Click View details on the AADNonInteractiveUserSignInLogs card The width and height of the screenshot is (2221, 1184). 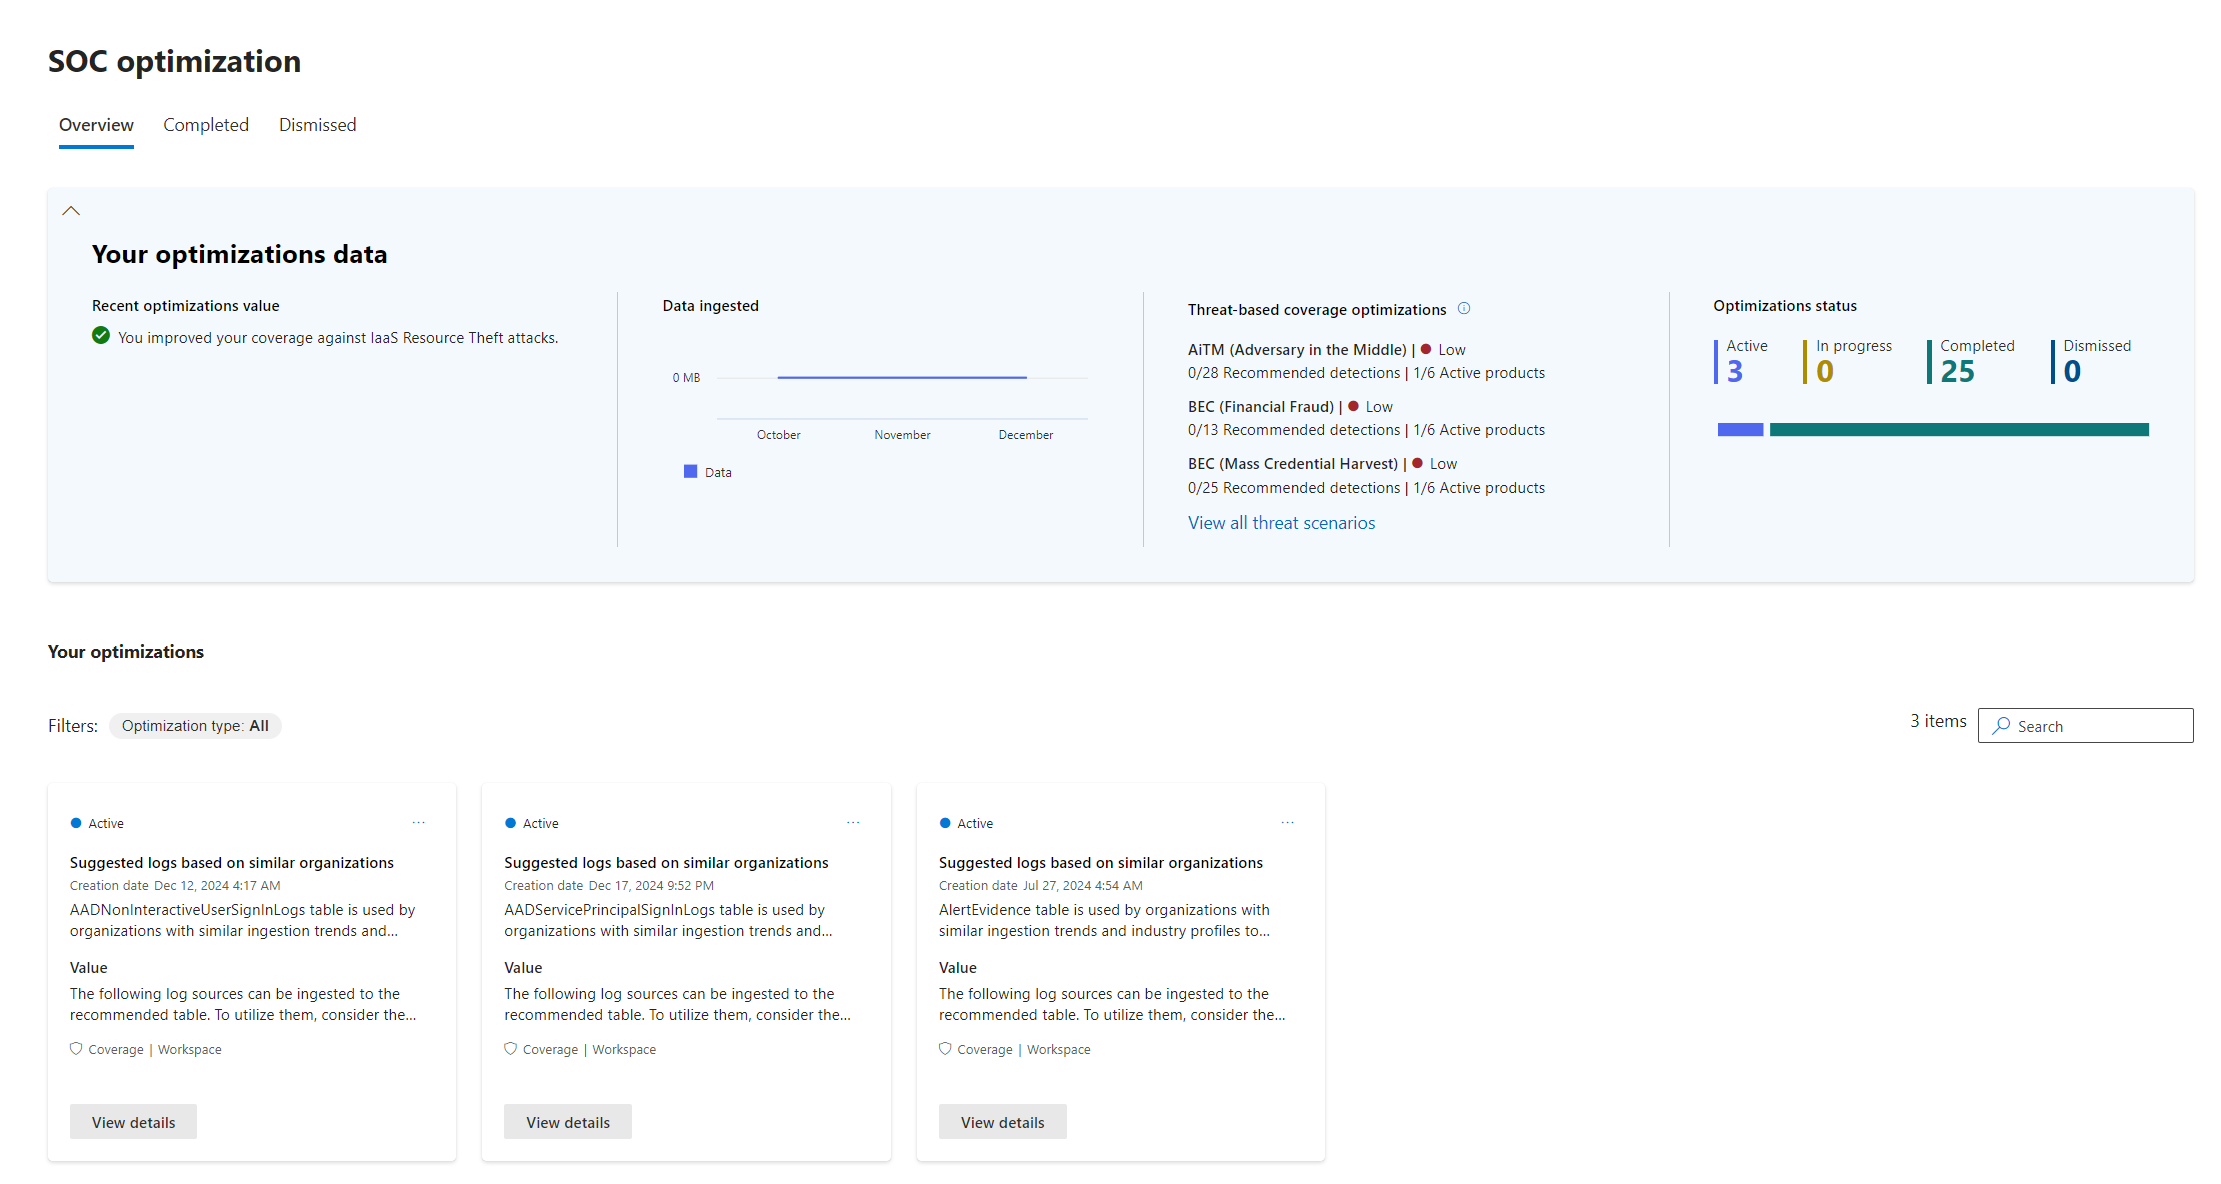click(x=133, y=1121)
